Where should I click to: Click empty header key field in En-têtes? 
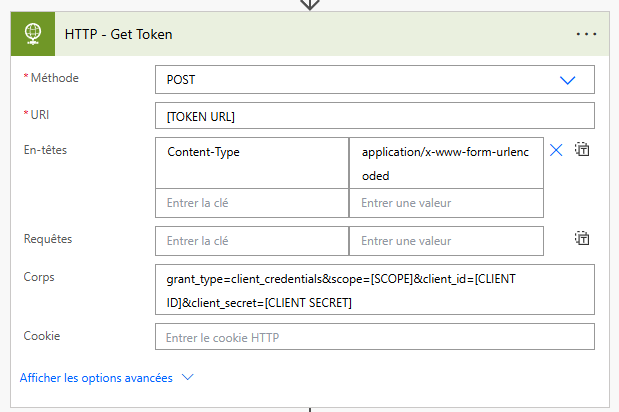(x=252, y=203)
